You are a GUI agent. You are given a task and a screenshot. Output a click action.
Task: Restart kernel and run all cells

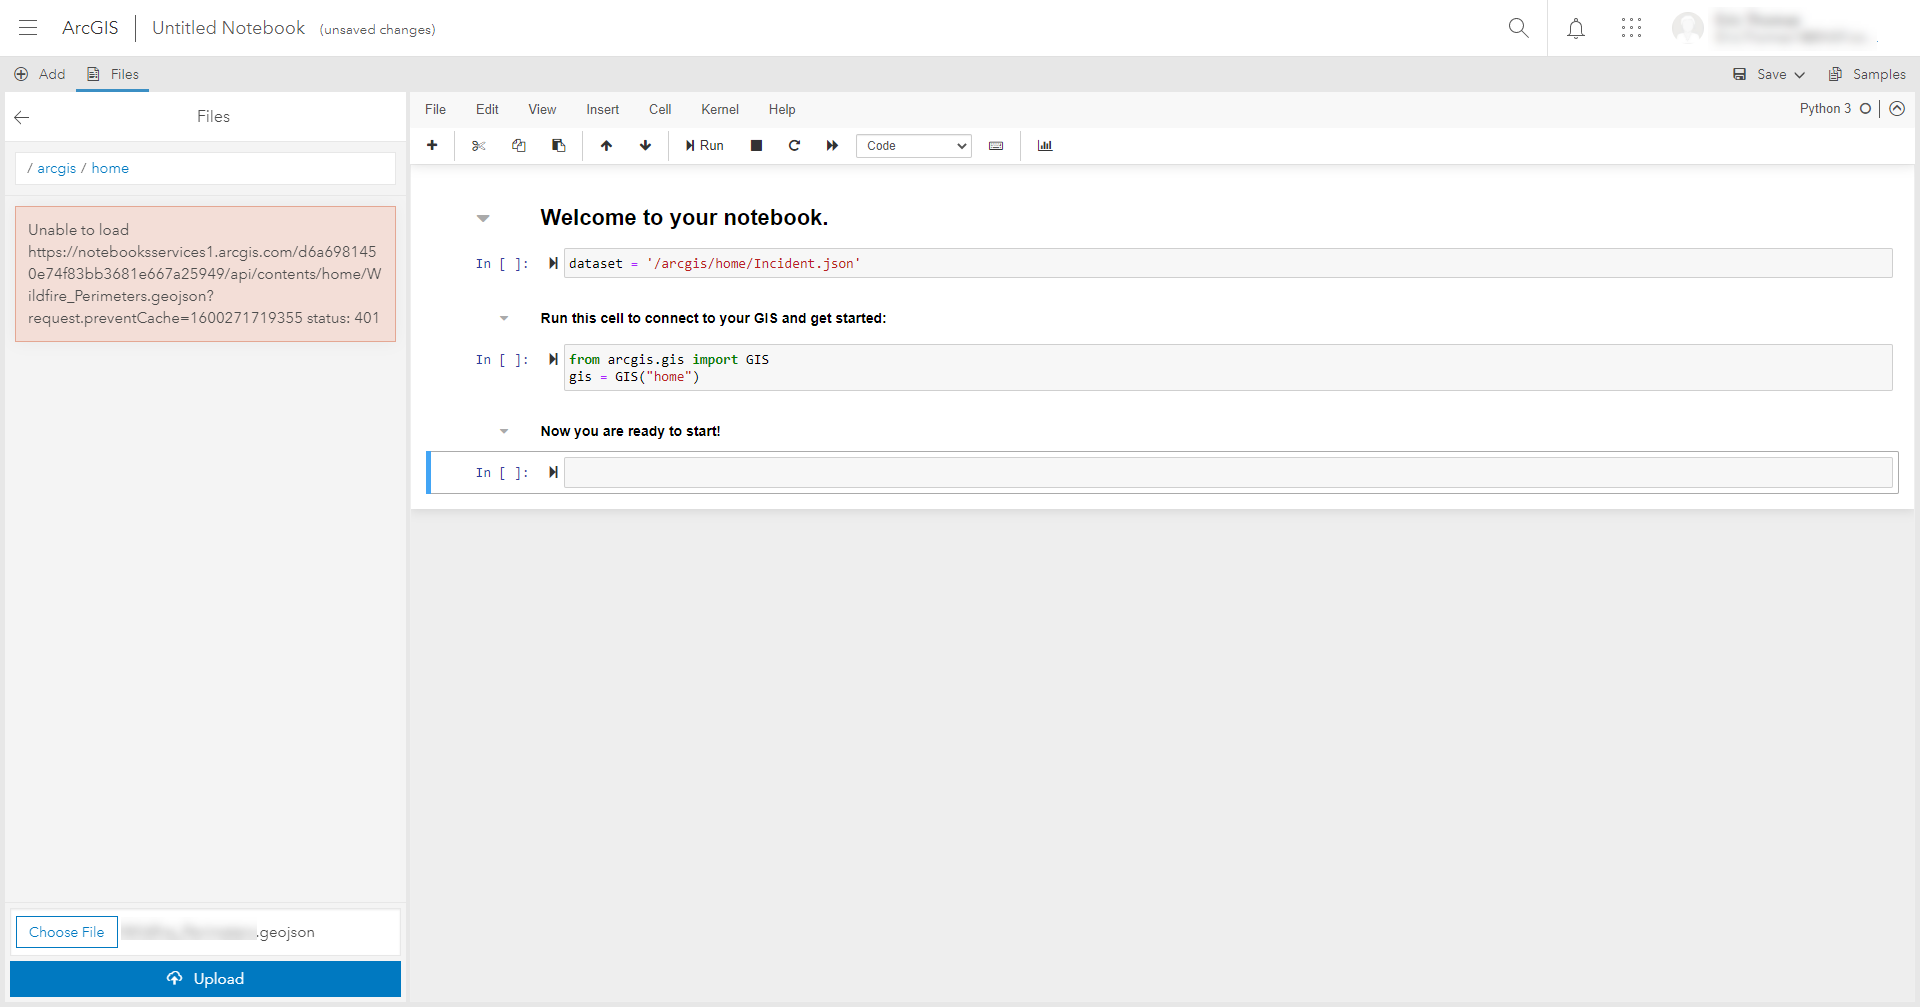tap(832, 146)
